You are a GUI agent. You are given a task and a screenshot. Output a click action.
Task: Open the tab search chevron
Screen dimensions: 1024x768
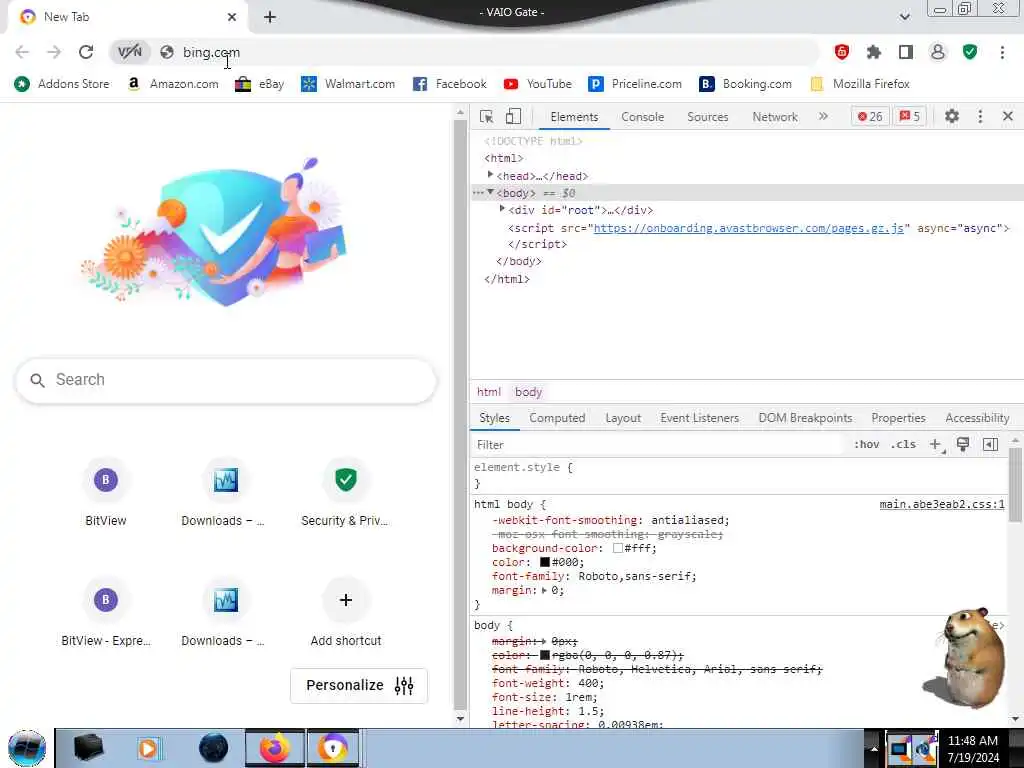tap(904, 16)
